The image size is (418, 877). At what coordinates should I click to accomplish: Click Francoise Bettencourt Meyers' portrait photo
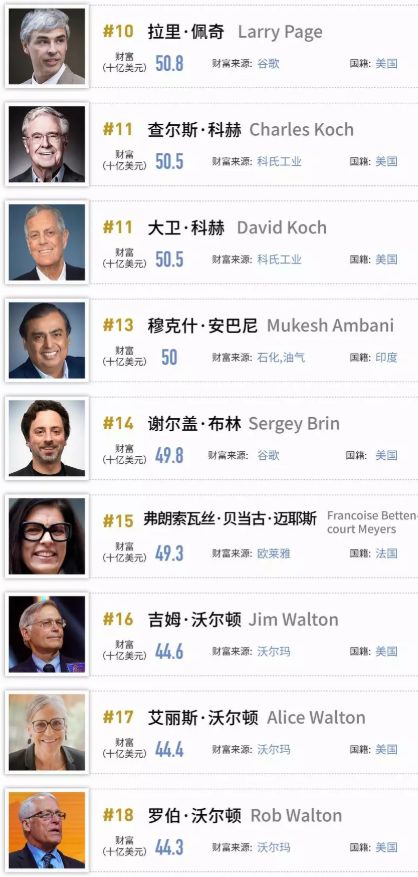click(47, 536)
